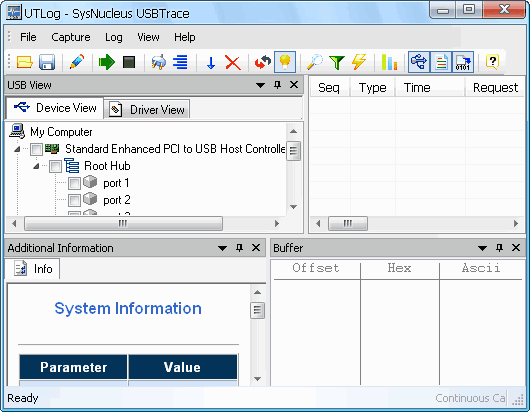Pin the Additional Information panel
This screenshot has height=412, width=530.
[x=240, y=248]
